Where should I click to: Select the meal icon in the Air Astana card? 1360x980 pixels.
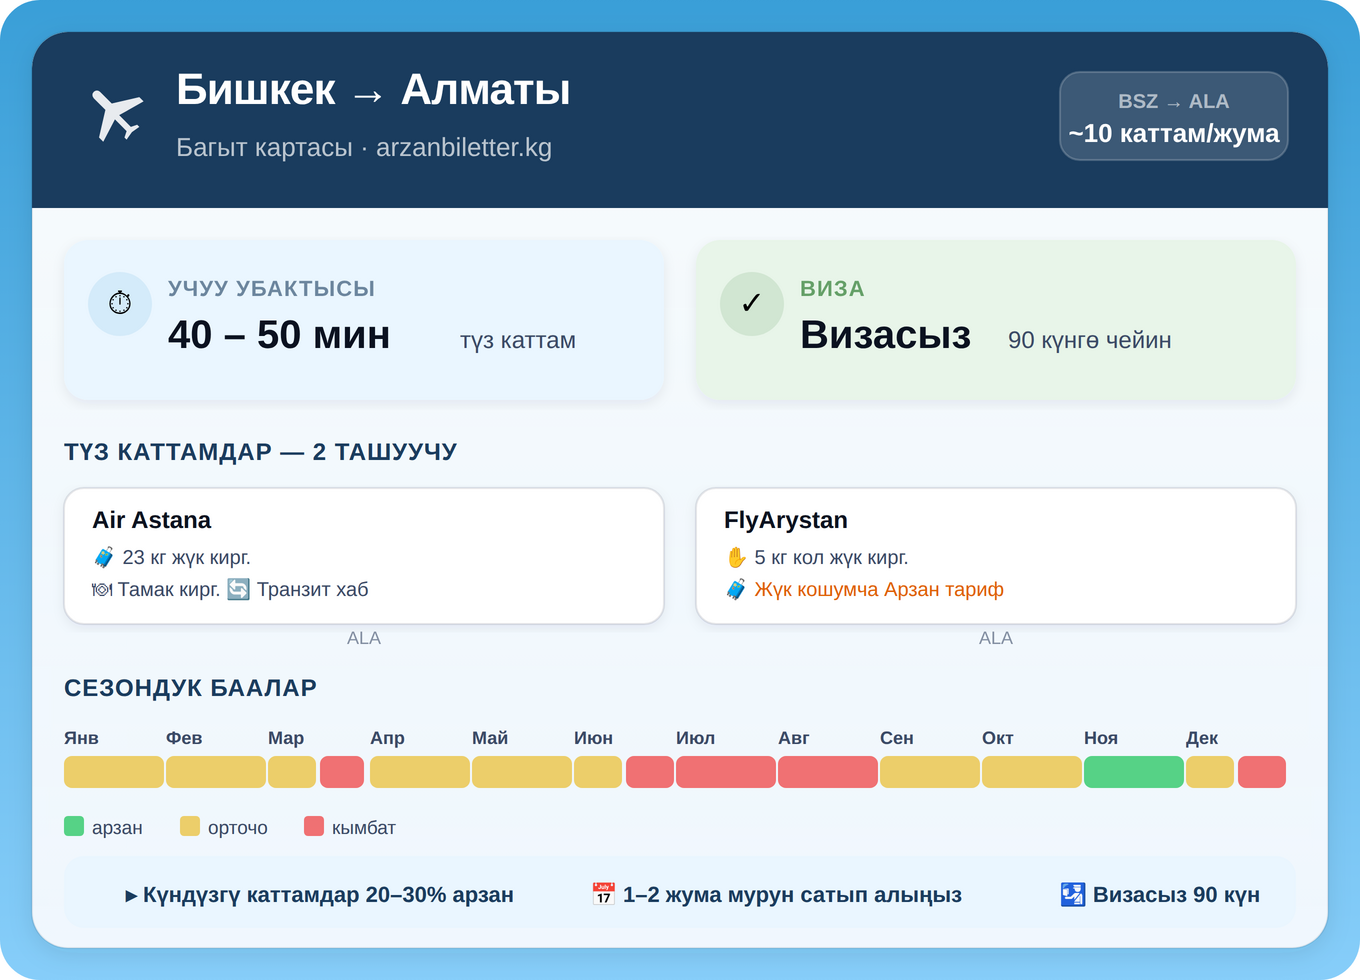pyautogui.click(x=103, y=589)
